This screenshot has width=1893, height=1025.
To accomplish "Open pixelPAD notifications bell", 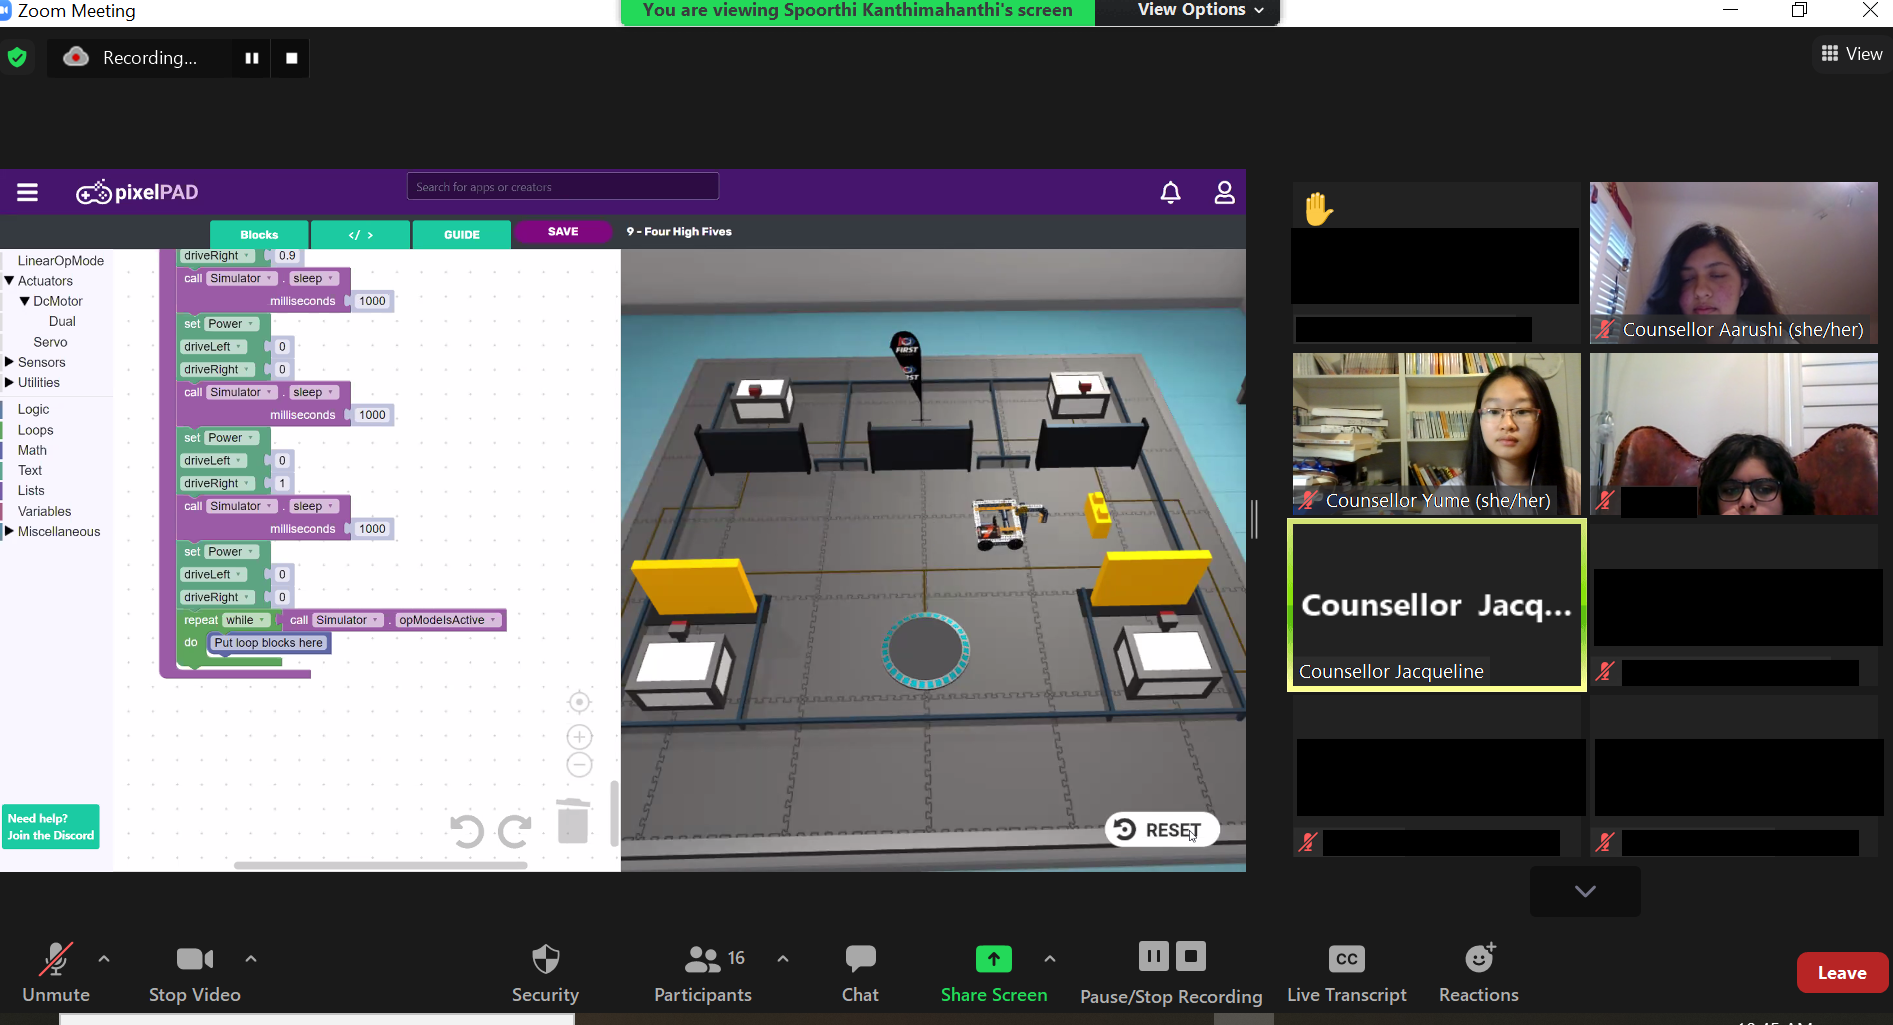I will 1170,192.
